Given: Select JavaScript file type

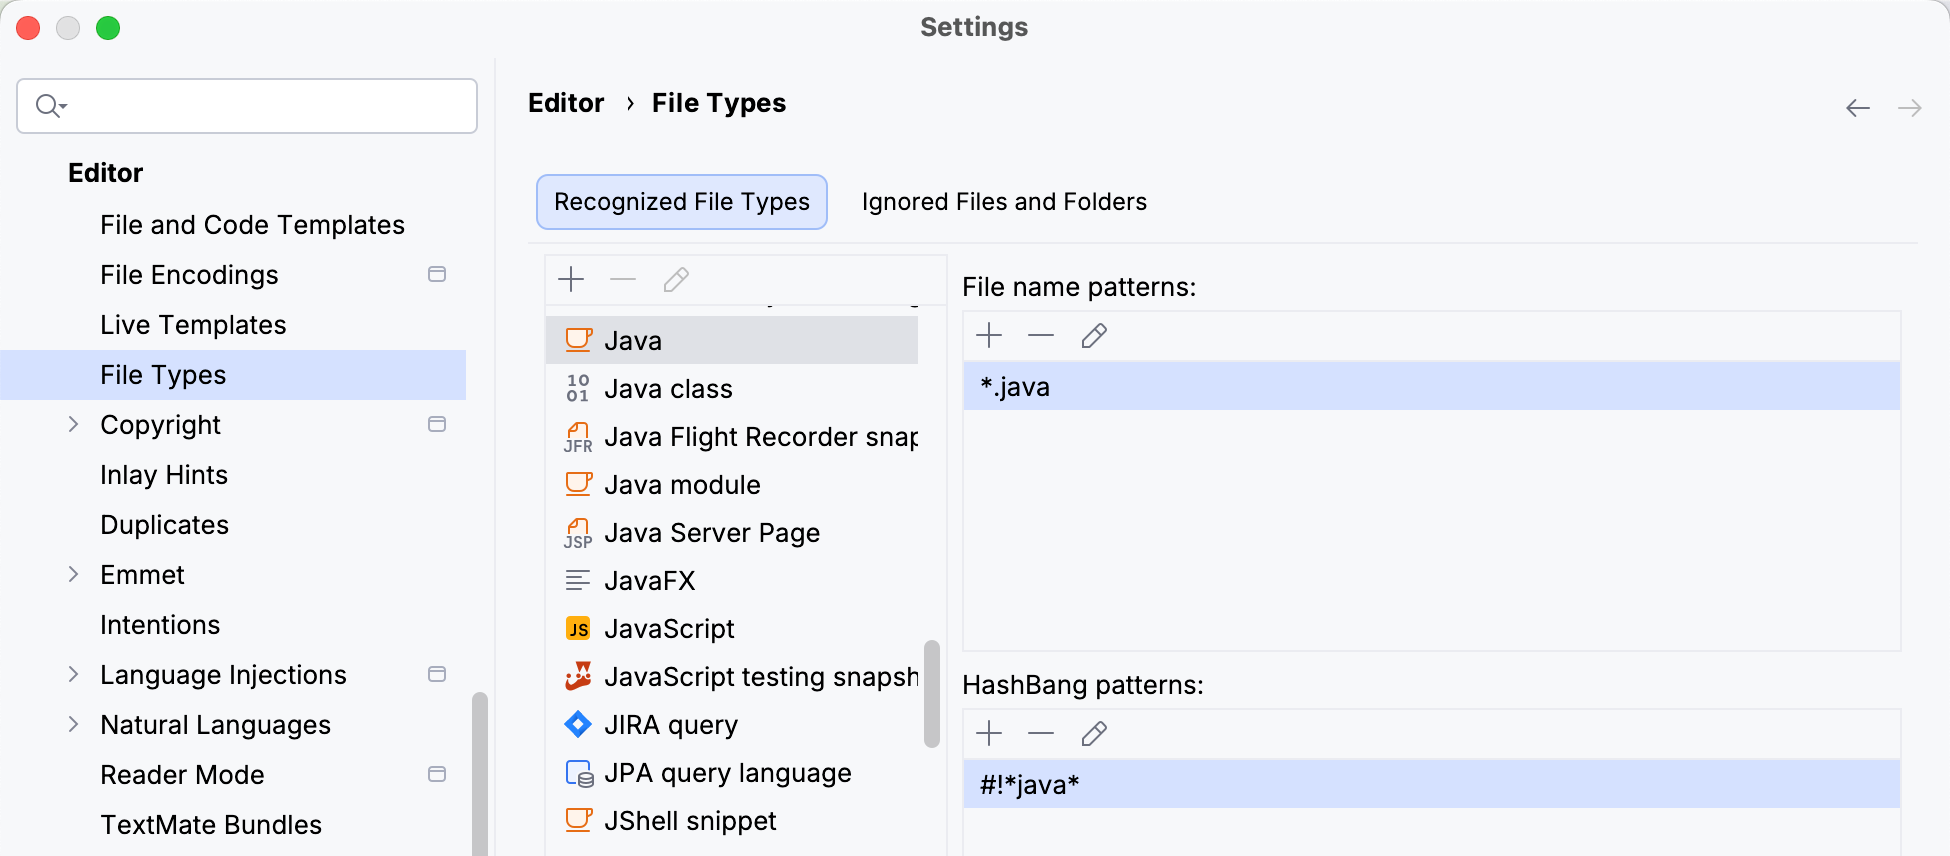Looking at the screenshot, I should [x=732, y=628].
